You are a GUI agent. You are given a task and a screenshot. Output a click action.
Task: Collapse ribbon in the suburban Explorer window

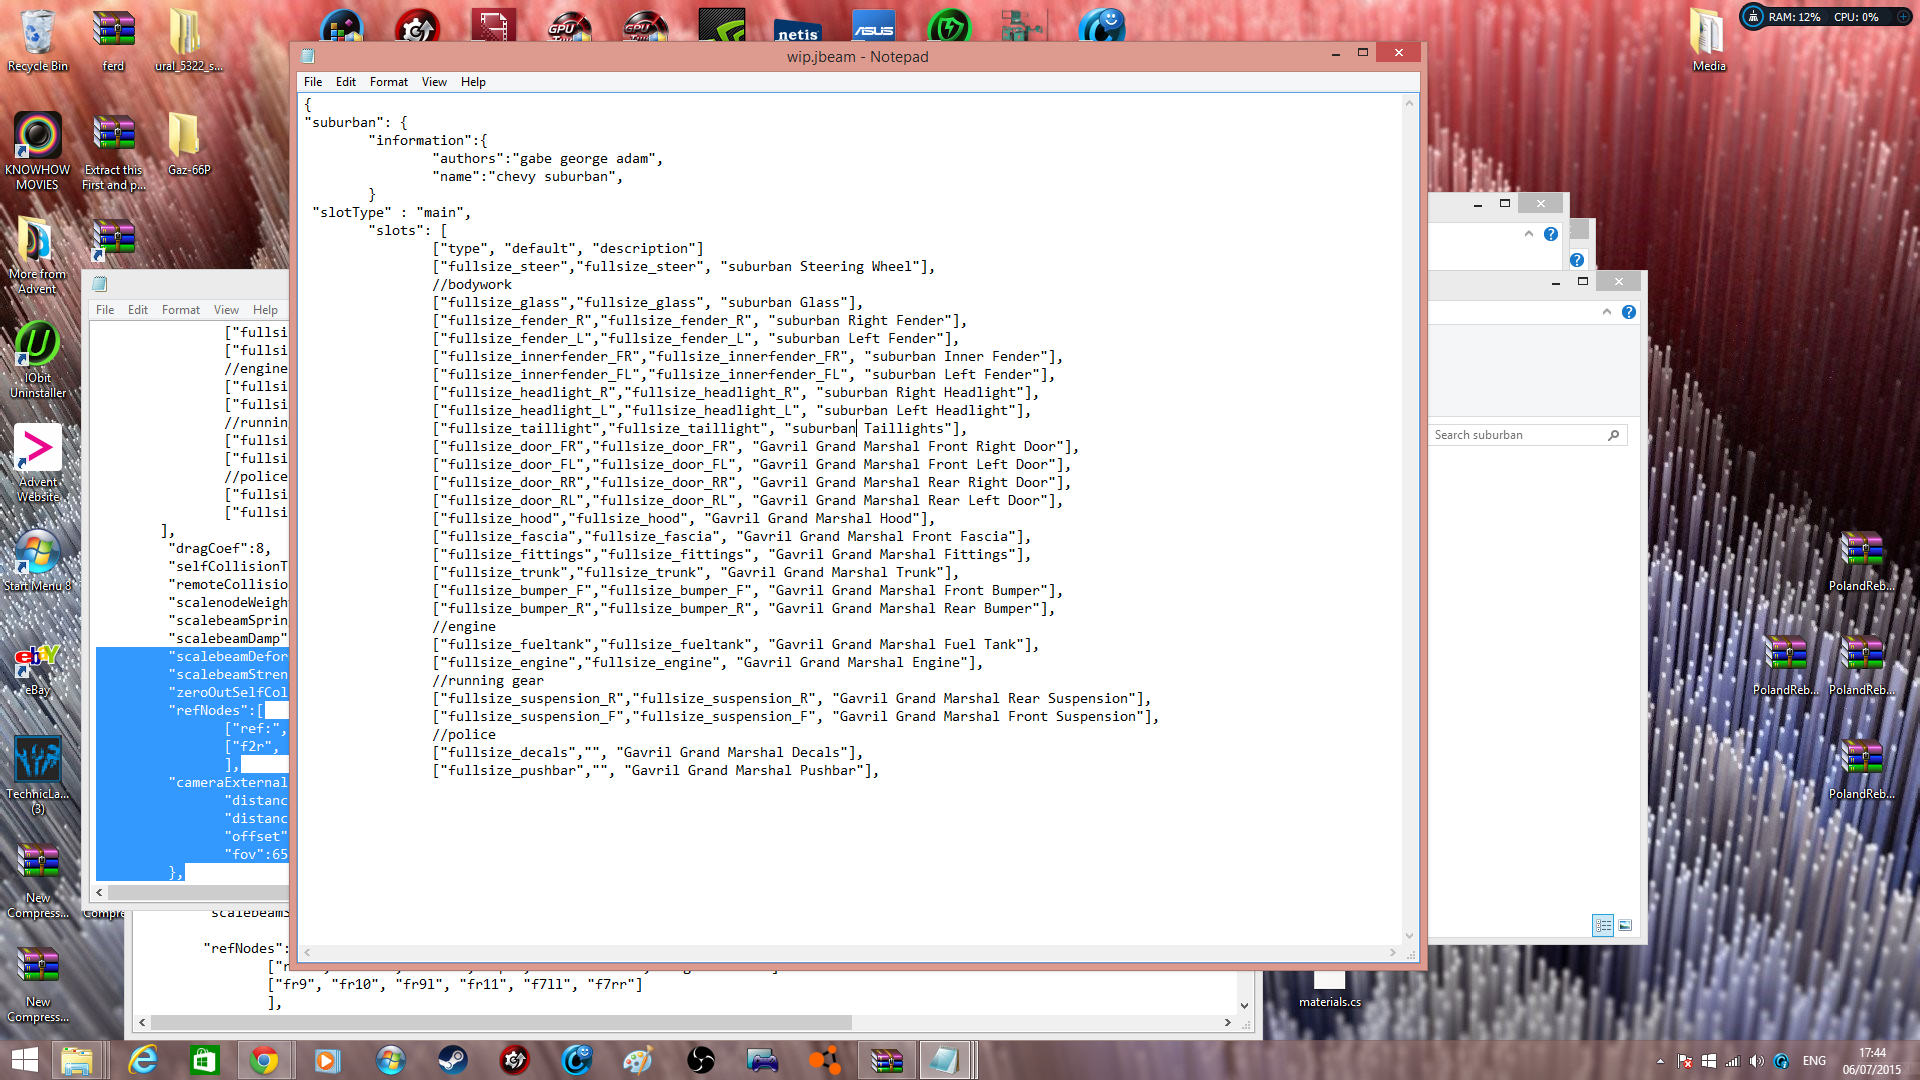coord(1607,312)
